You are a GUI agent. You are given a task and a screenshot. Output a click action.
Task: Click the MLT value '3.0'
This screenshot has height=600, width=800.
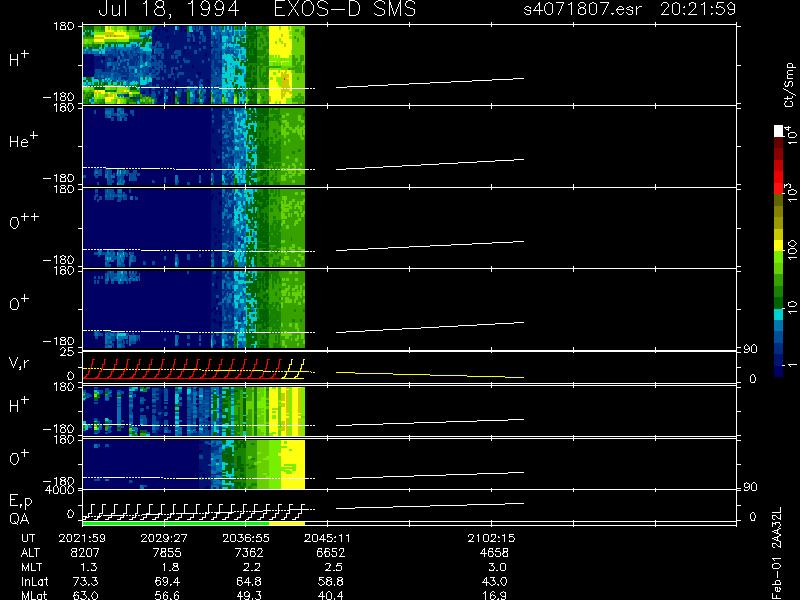pyautogui.click(x=497, y=567)
